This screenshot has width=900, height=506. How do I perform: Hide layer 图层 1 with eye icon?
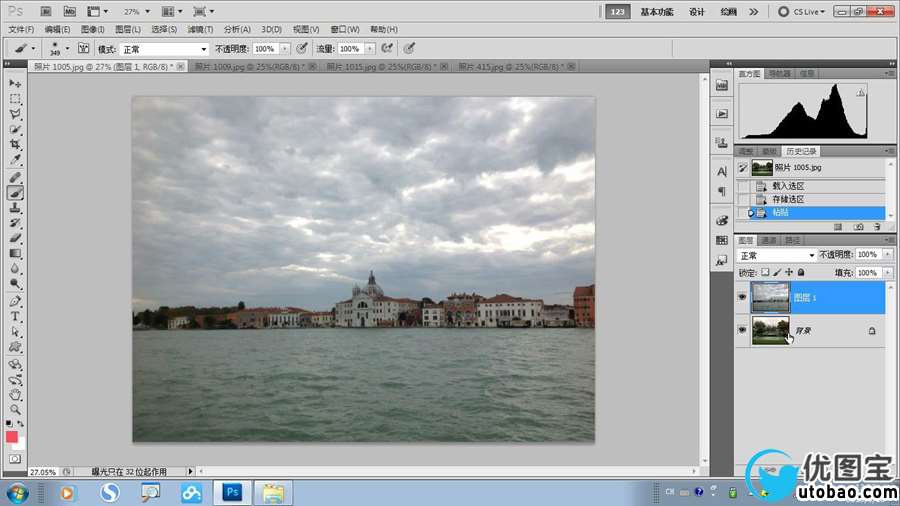click(742, 297)
